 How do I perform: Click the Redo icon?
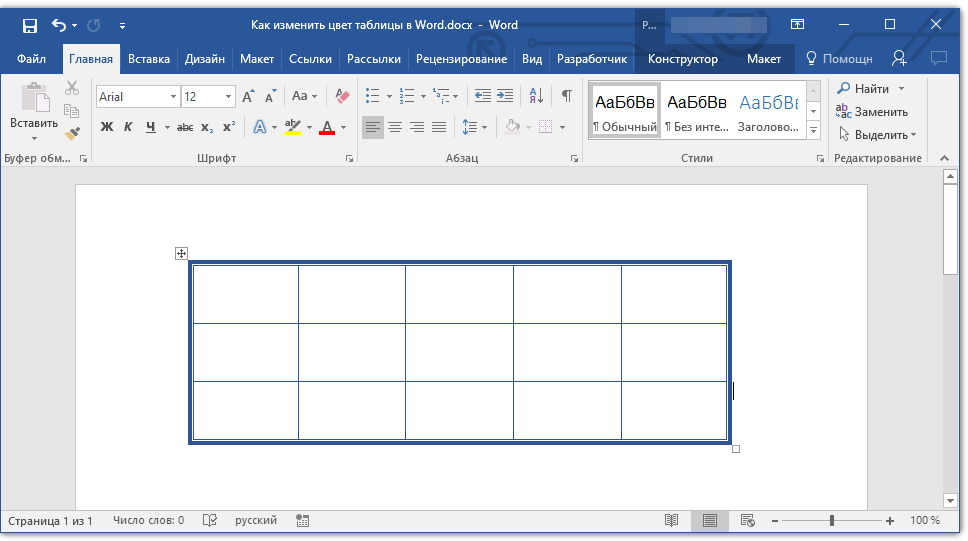point(94,25)
